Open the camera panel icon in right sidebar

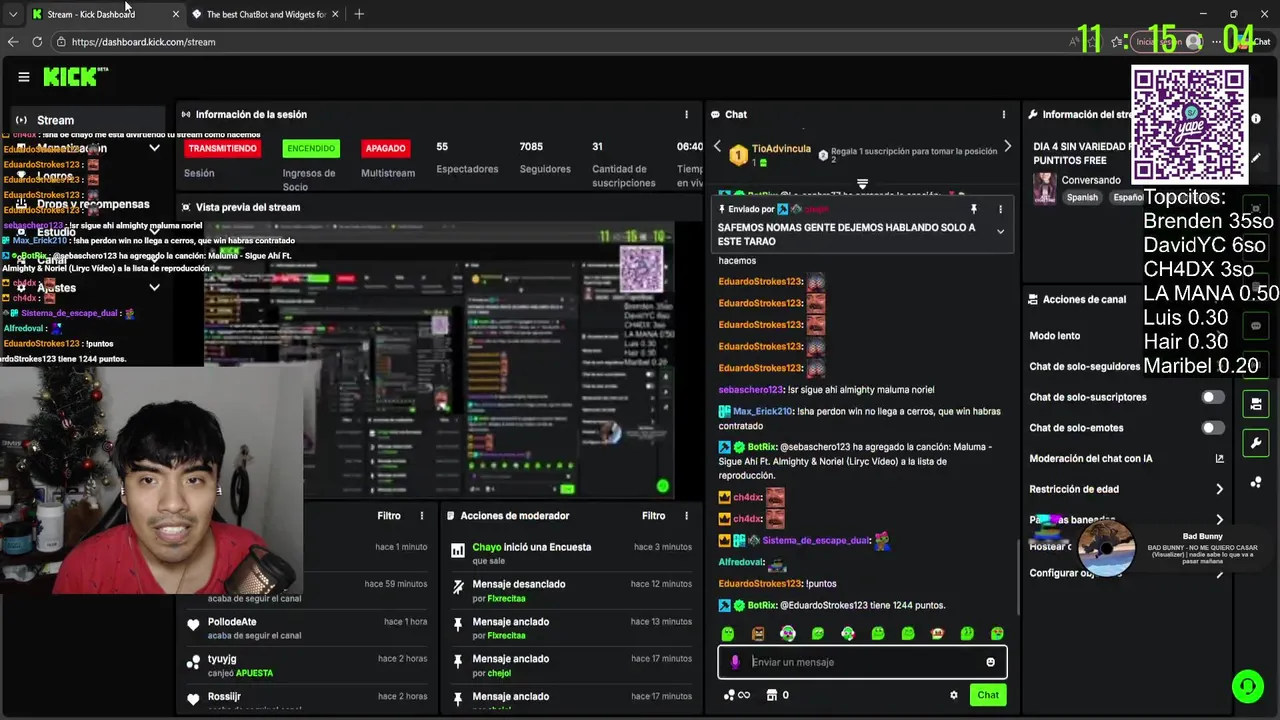(1256, 404)
